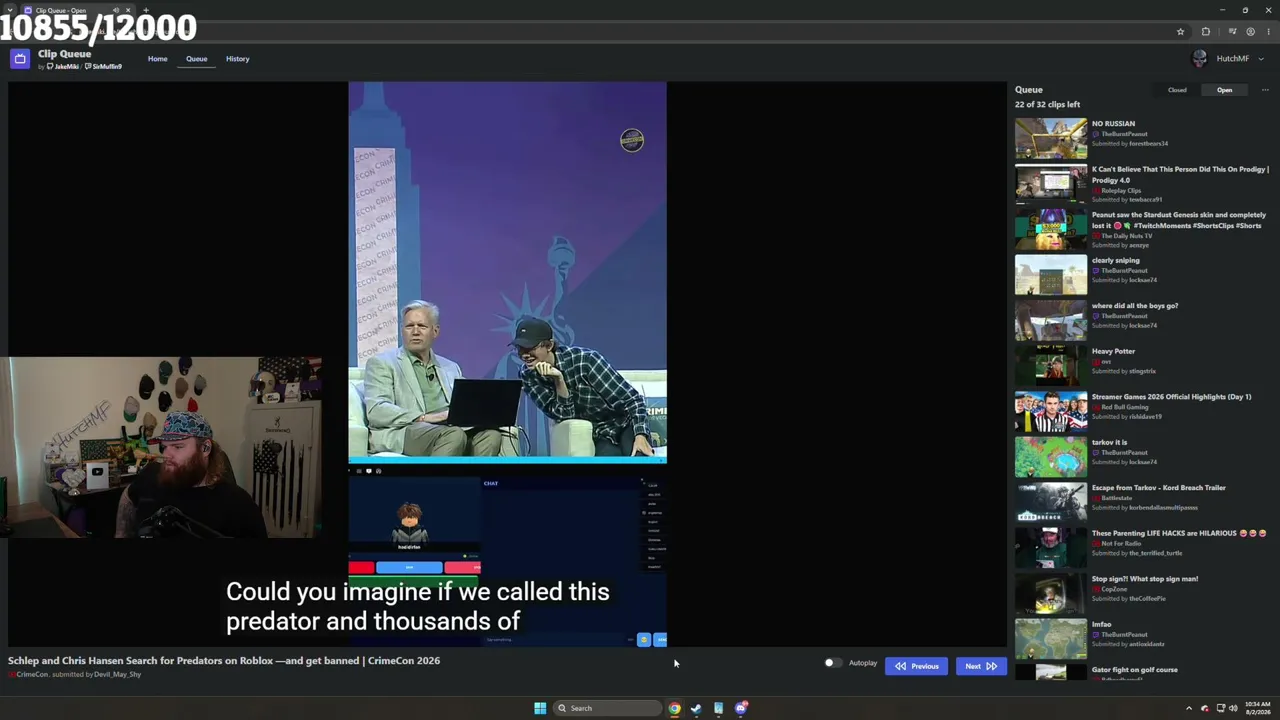Set the queue to Closed
The image size is (1280, 720).
click(x=1177, y=90)
